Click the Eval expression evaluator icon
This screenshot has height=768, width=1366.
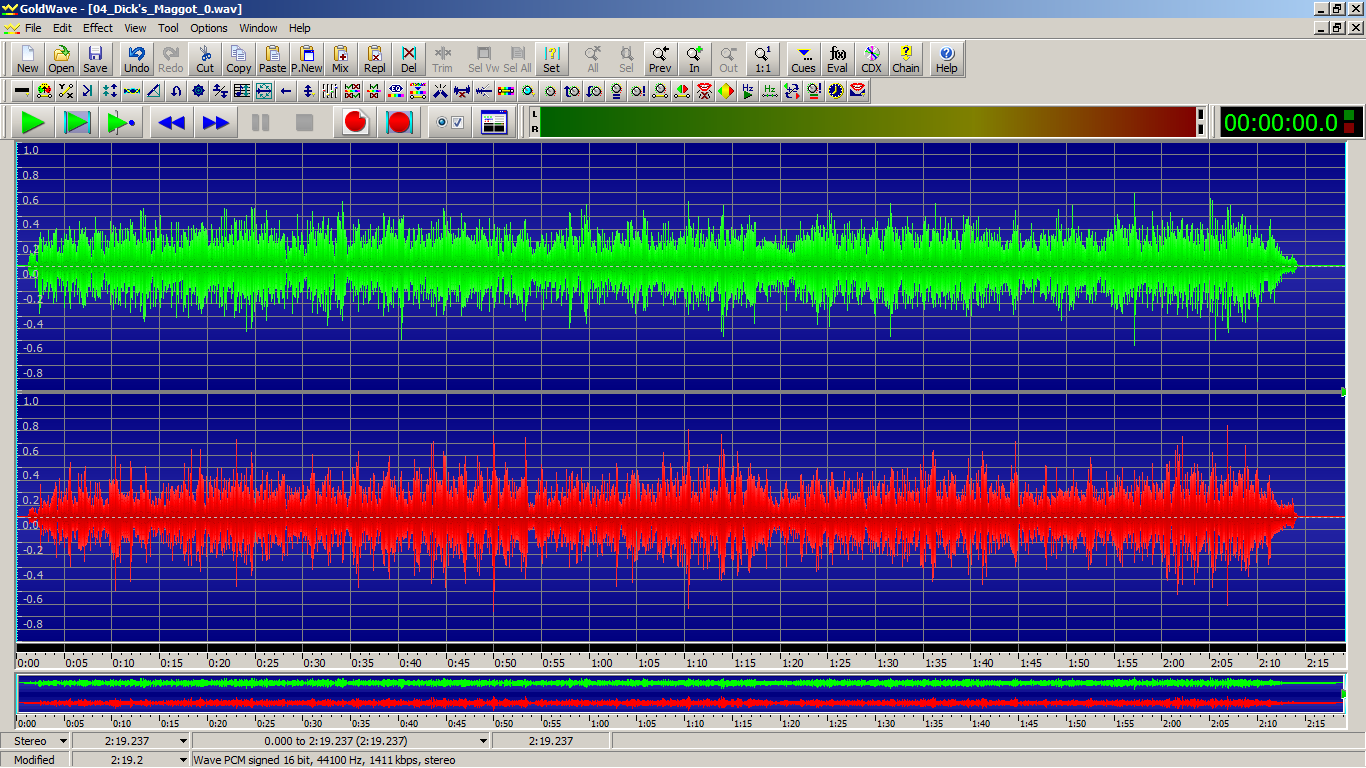tap(837, 60)
